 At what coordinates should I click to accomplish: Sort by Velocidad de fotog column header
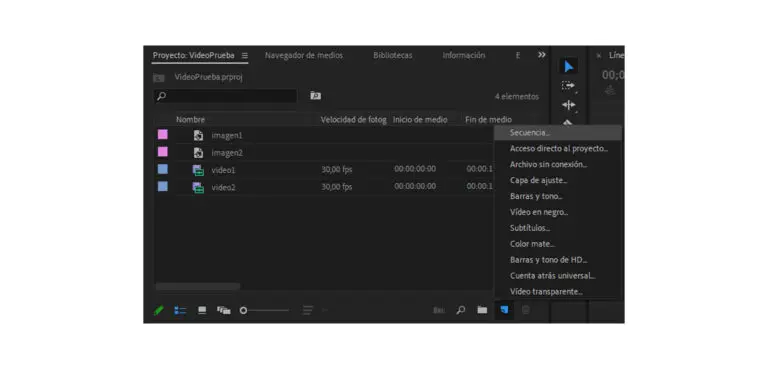point(353,120)
